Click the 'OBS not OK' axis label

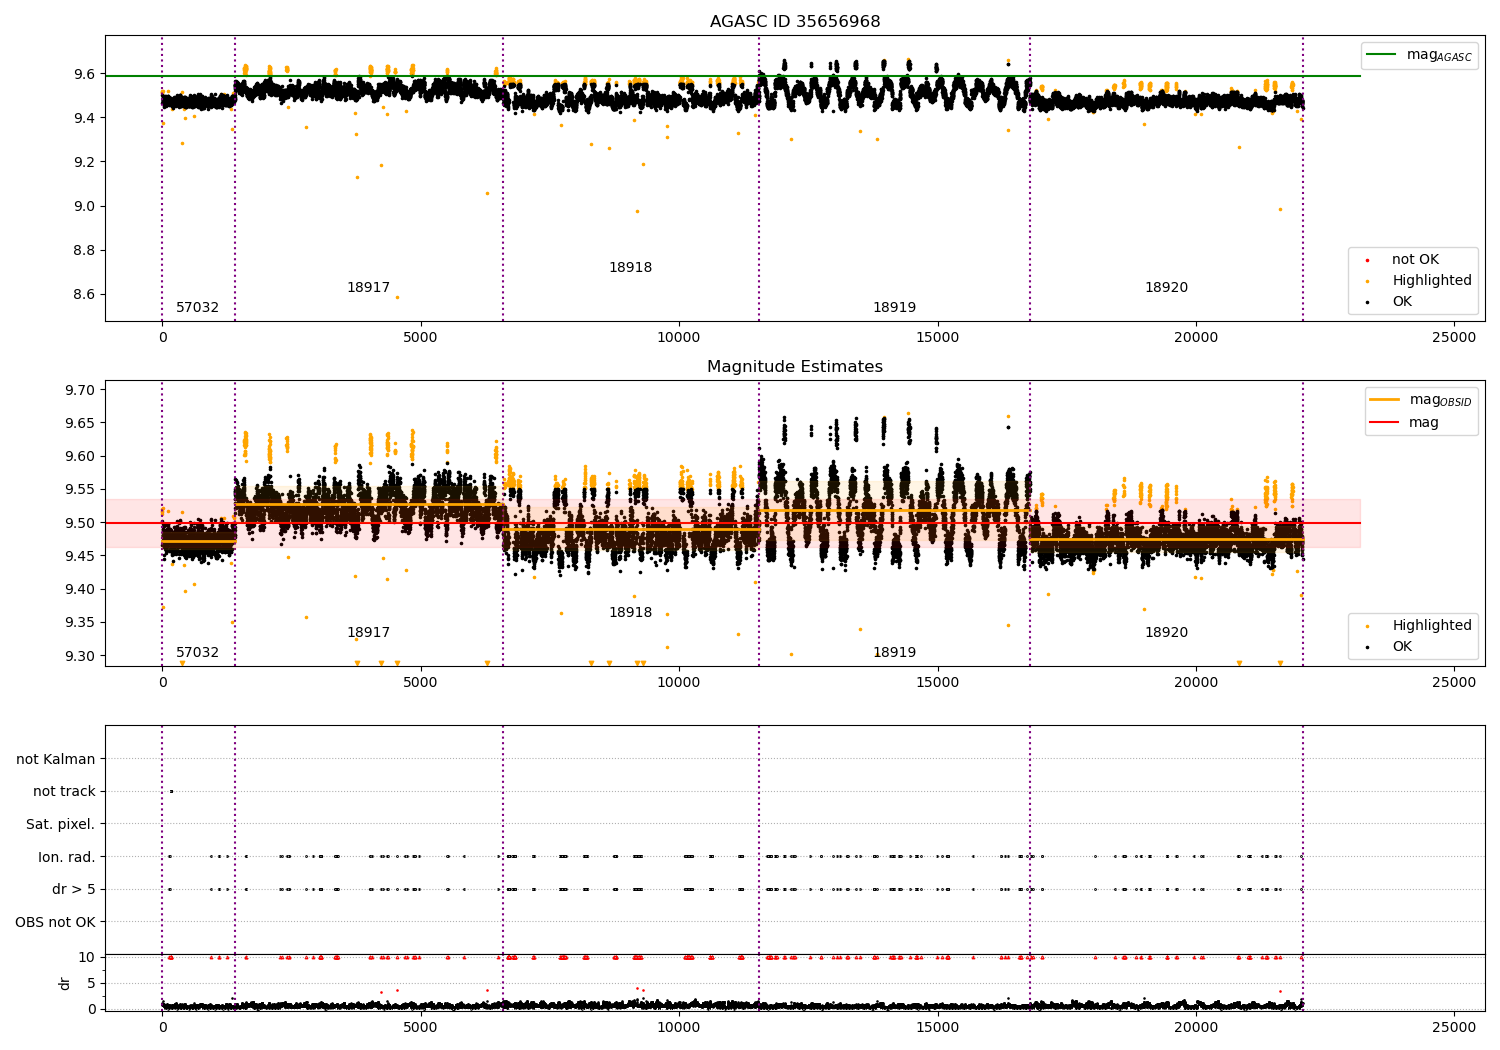(56, 923)
